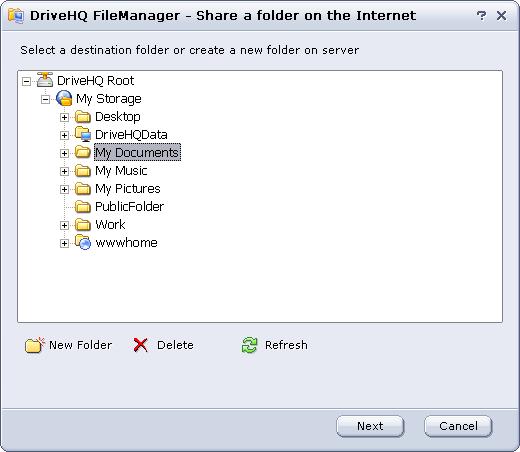Click the red Delete X icon
Viewport: 520px width, 452px height.
pyautogui.click(x=140, y=345)
